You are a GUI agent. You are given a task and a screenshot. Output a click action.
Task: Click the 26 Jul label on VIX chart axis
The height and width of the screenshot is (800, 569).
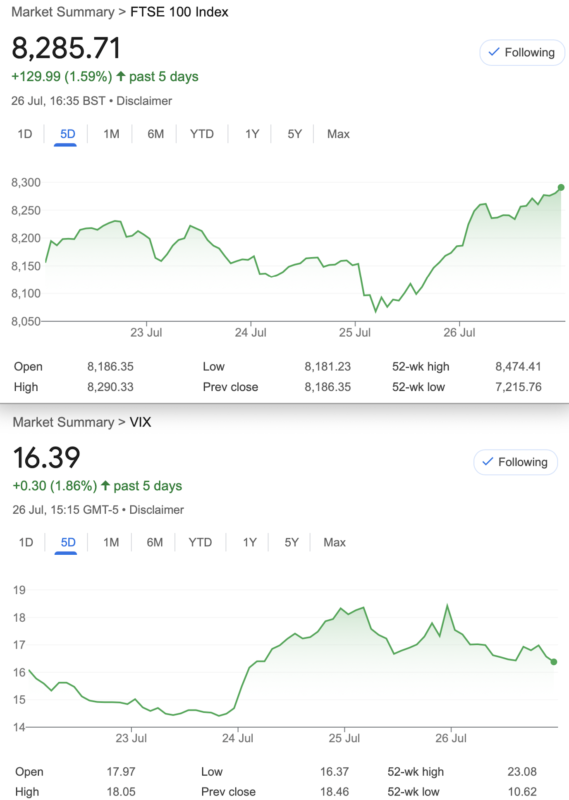point(451,738)
